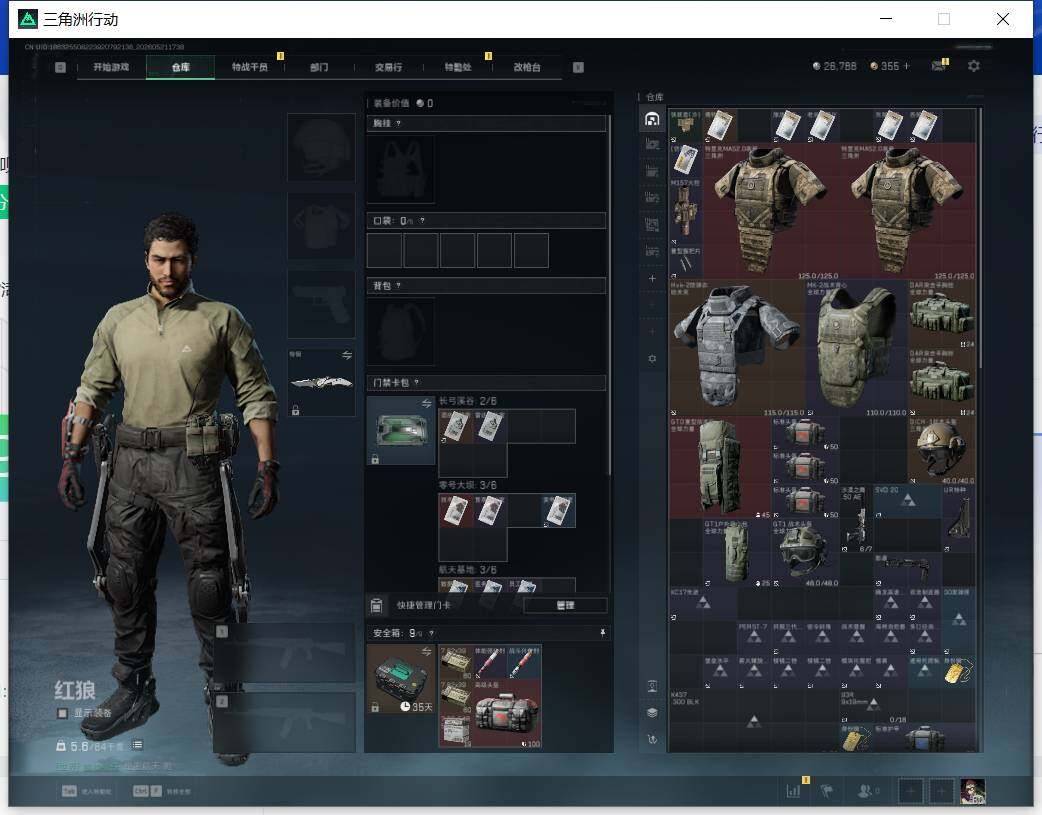1042x815 pixels.
Task: Click the right tab-navigation arrow icon
Action: (578, 67)
